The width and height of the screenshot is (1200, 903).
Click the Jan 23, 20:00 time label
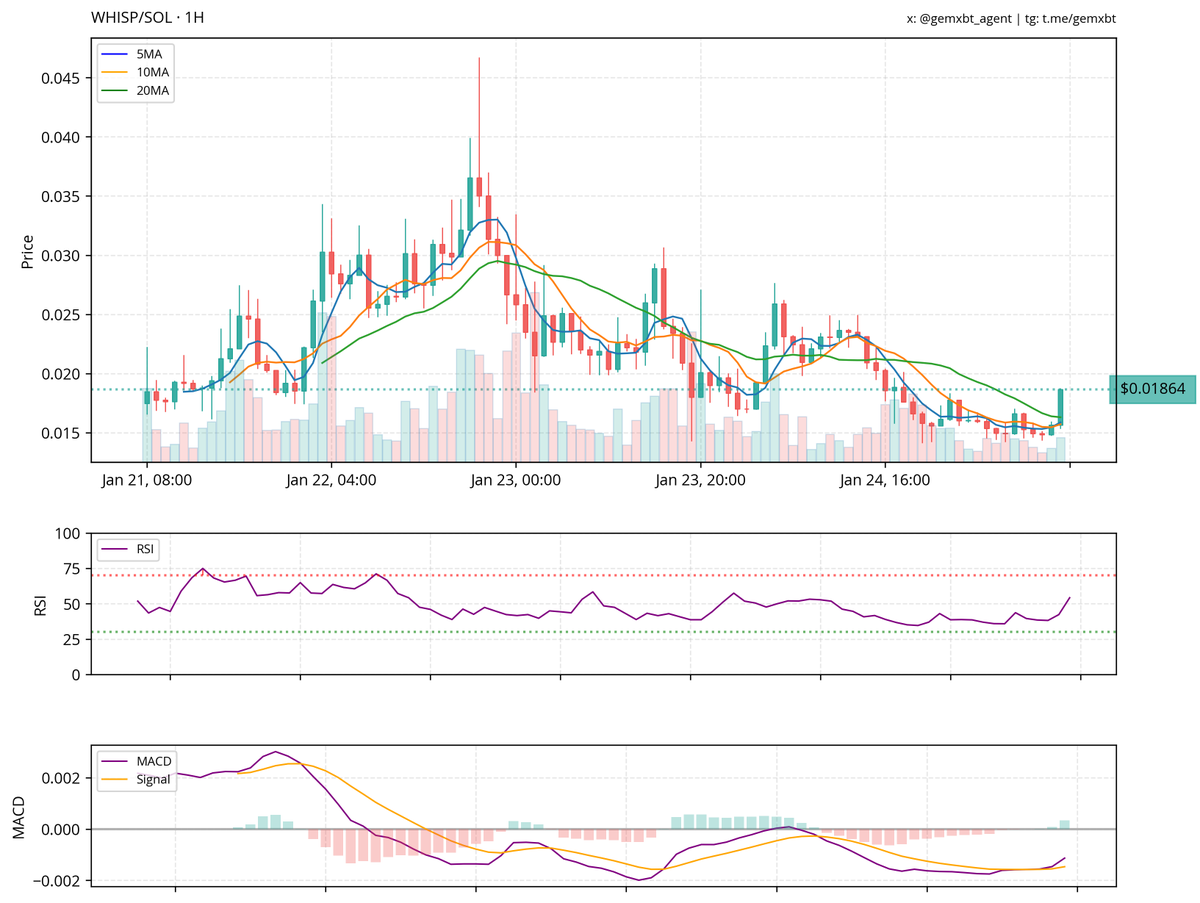pos(700,480)
